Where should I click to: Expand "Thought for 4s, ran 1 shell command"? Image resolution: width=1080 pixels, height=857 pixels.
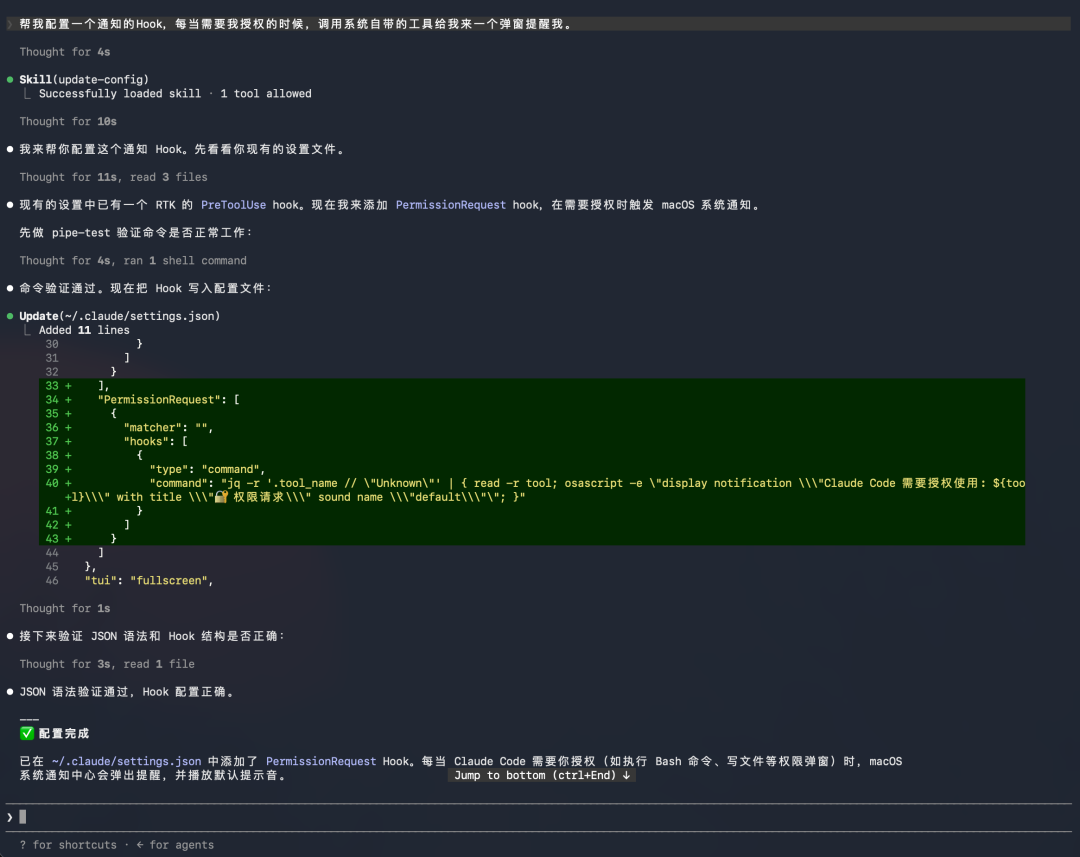point(133,260)
